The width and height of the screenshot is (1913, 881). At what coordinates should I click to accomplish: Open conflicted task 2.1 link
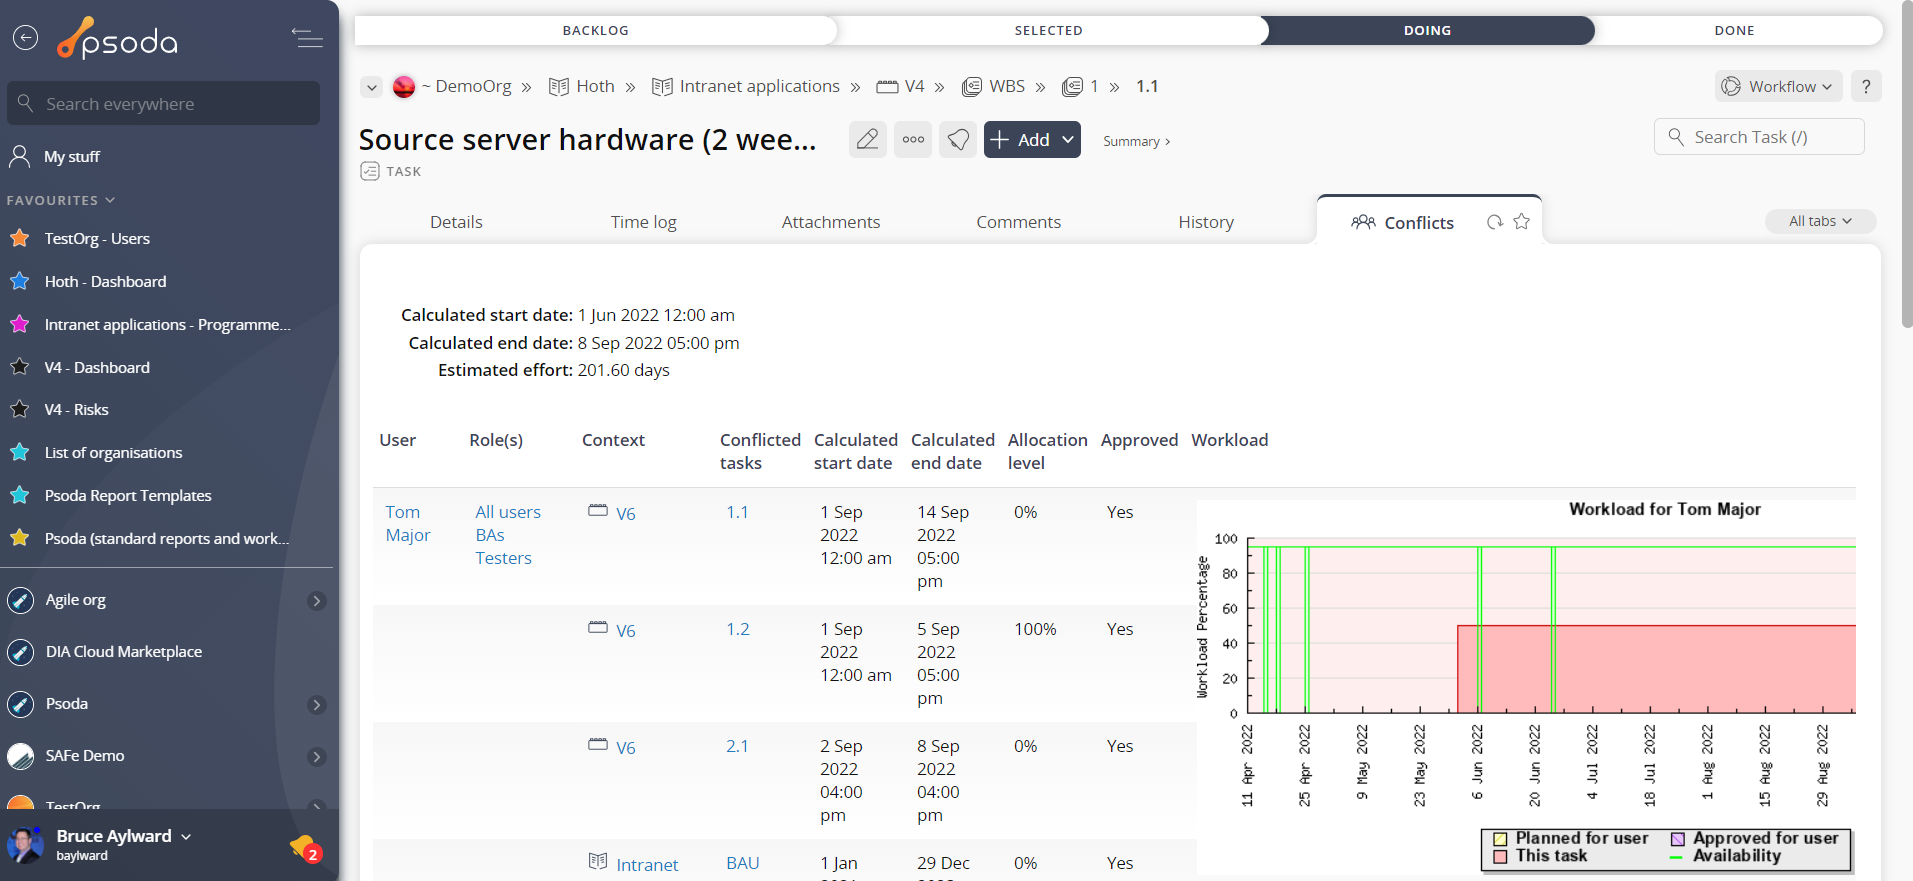click(737, 746)
